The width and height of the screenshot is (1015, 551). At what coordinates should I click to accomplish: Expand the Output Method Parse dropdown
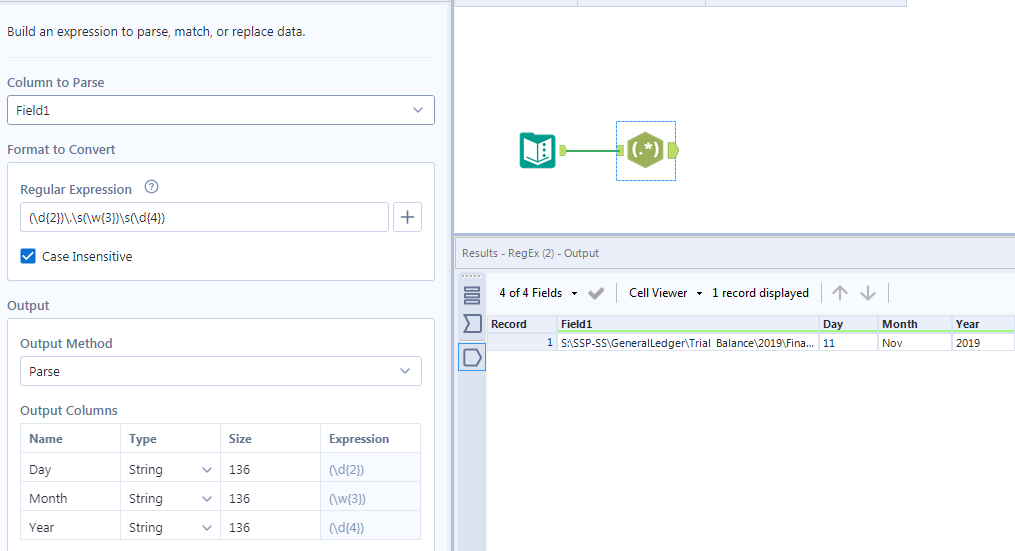(221, 371)
